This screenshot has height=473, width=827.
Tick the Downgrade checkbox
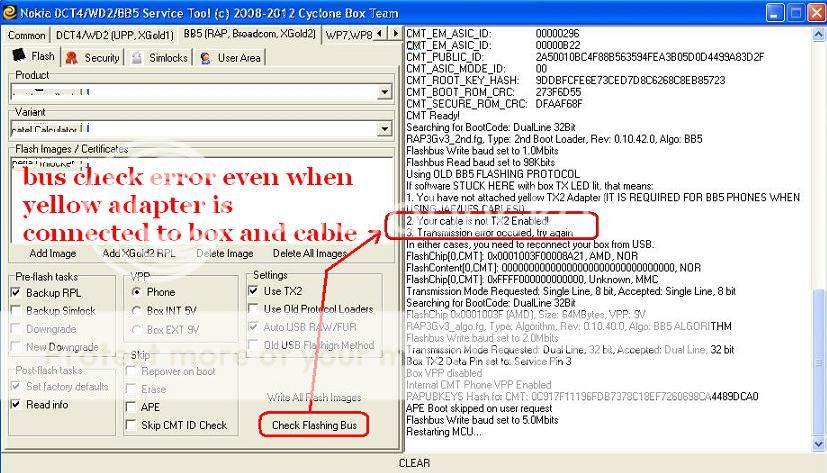(x=16, y=329)
